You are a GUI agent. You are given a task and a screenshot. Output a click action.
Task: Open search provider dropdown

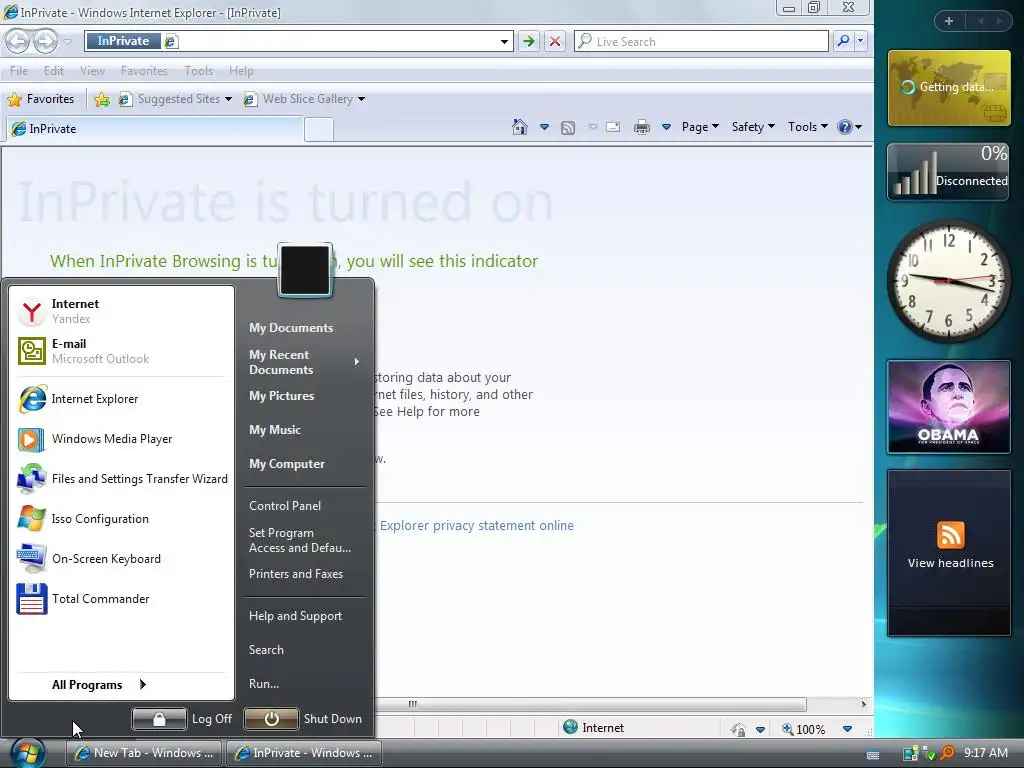(860, 41)
